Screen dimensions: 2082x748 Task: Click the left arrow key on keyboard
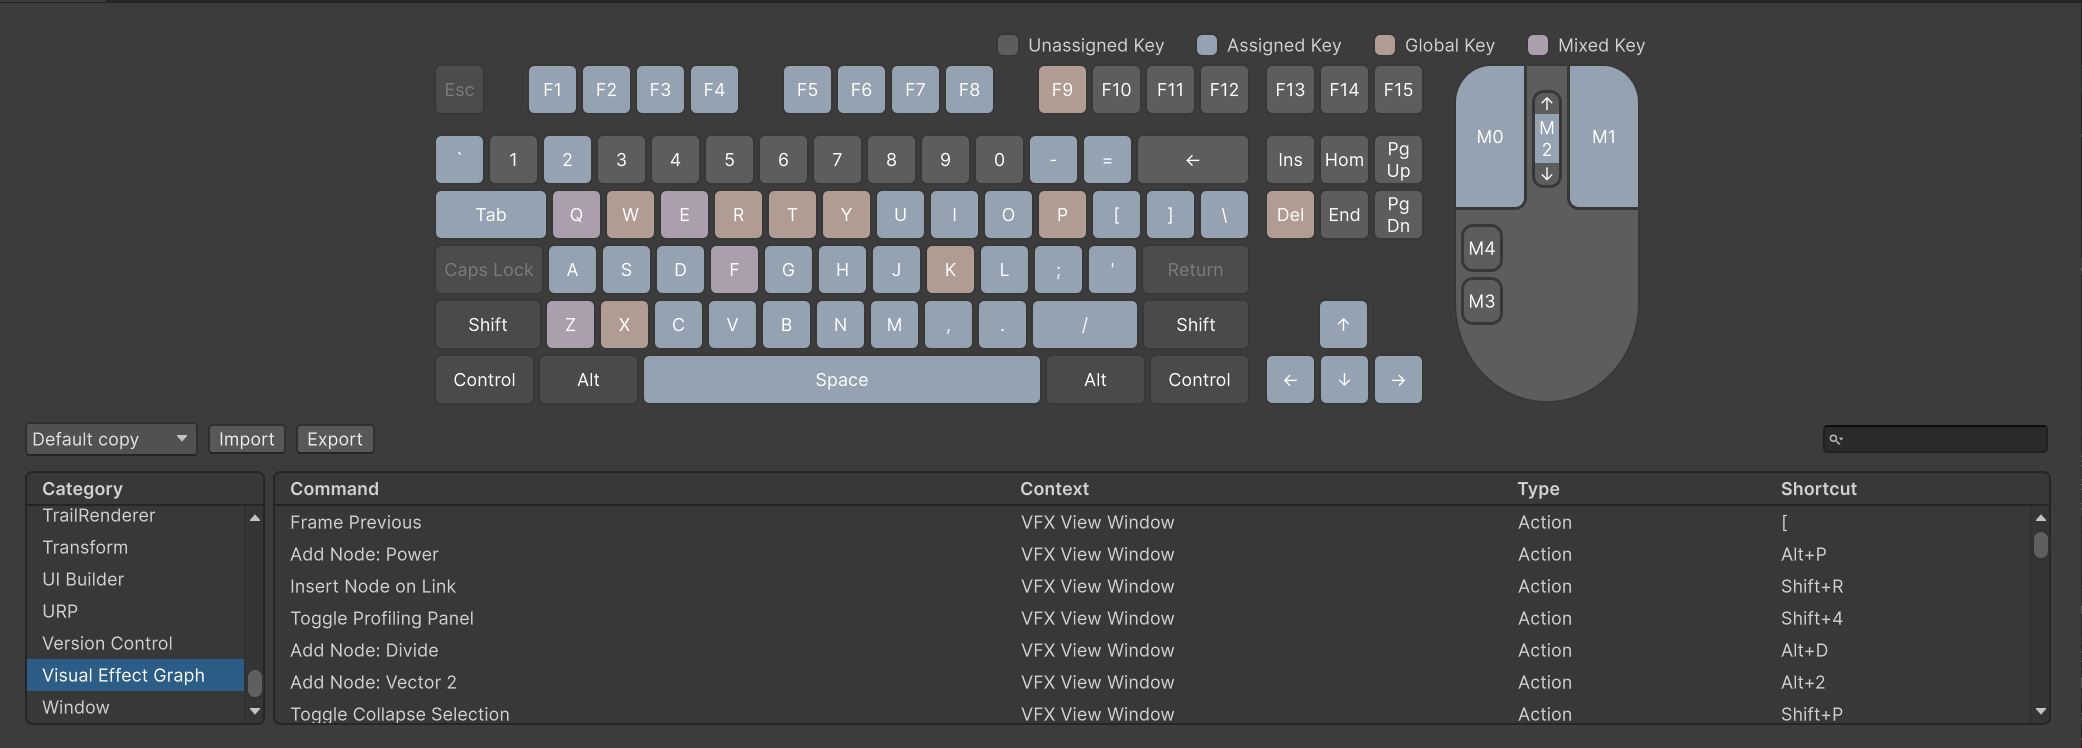[x=1290, y=380]
